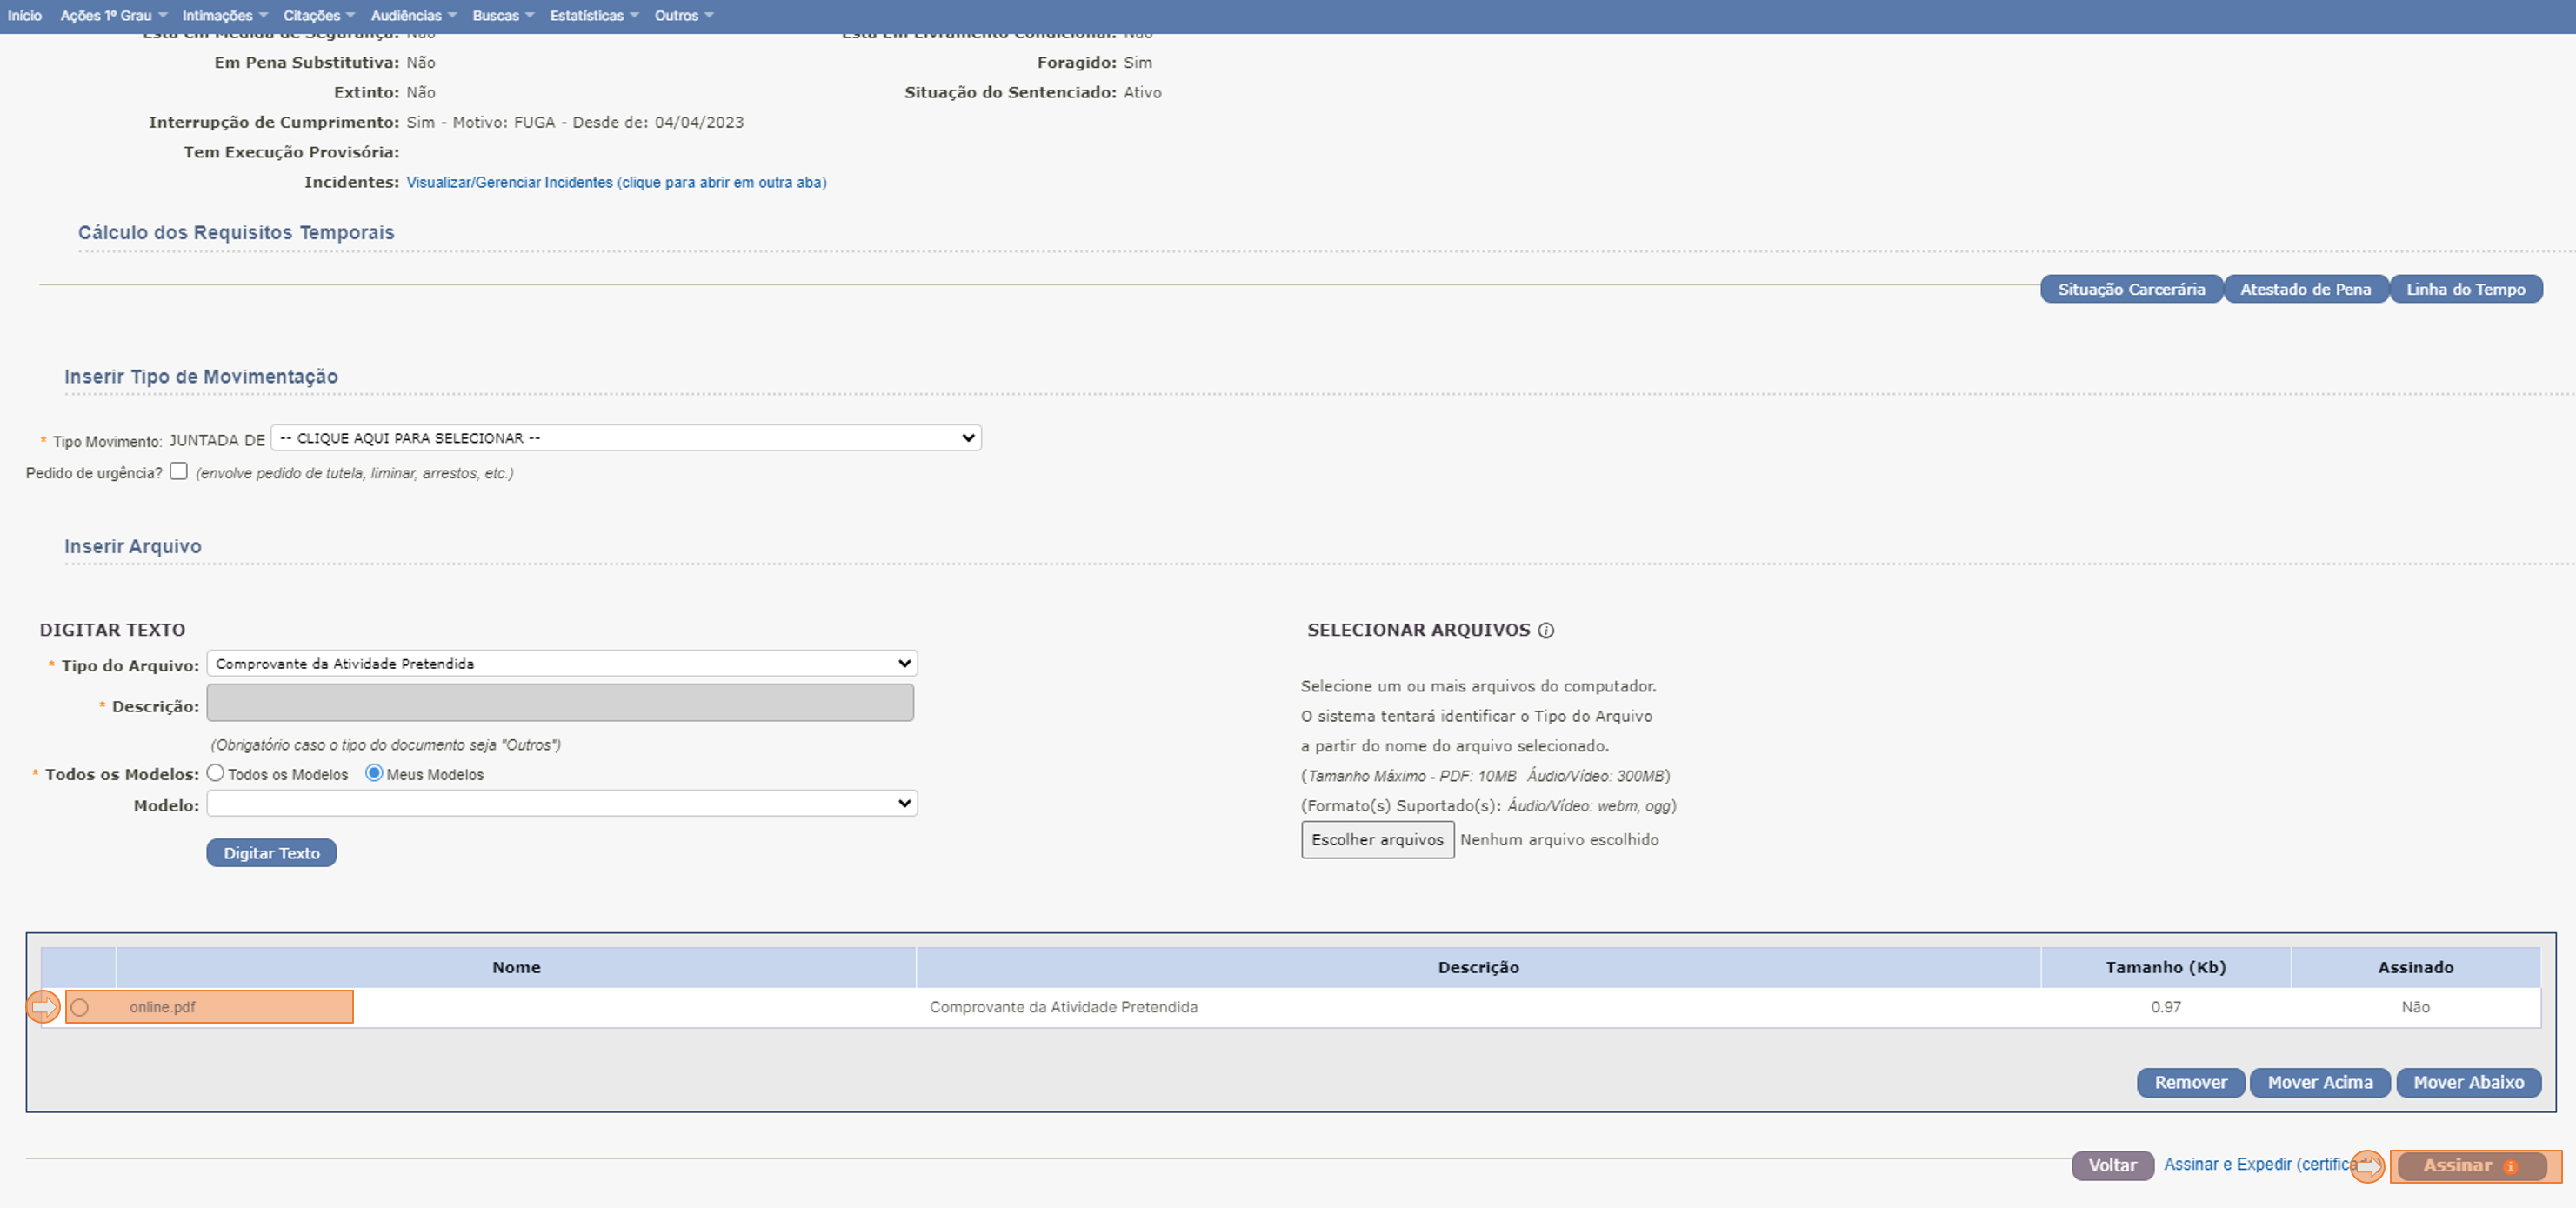Click the Inserir Tipo de Movimentação heading
This screenshot has height=1208, width=2576.
[x=201, y=376]
